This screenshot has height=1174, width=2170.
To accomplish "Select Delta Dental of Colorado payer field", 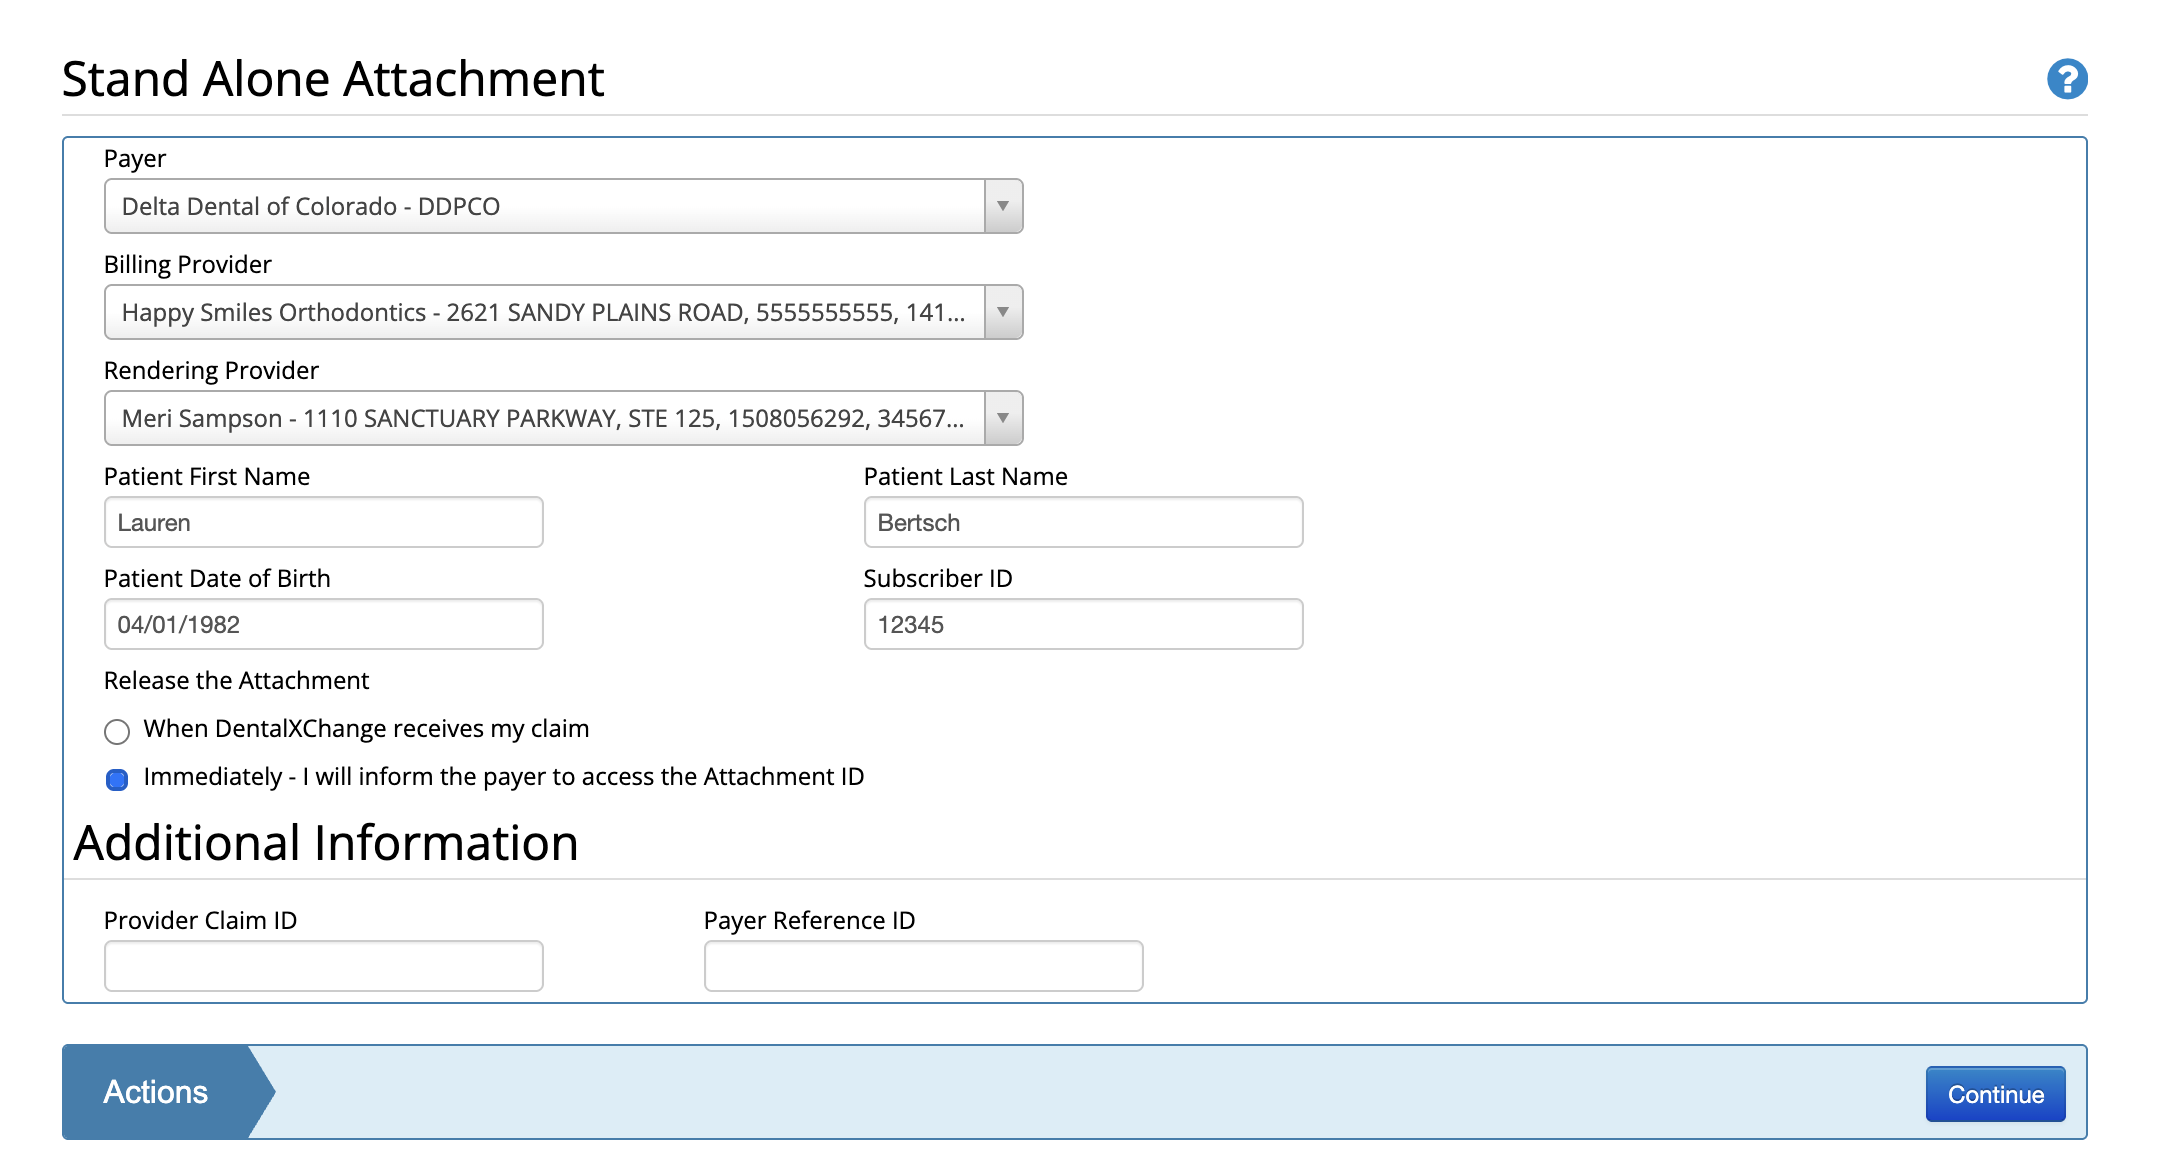I will pyautogui.click(x=544, y=206).
